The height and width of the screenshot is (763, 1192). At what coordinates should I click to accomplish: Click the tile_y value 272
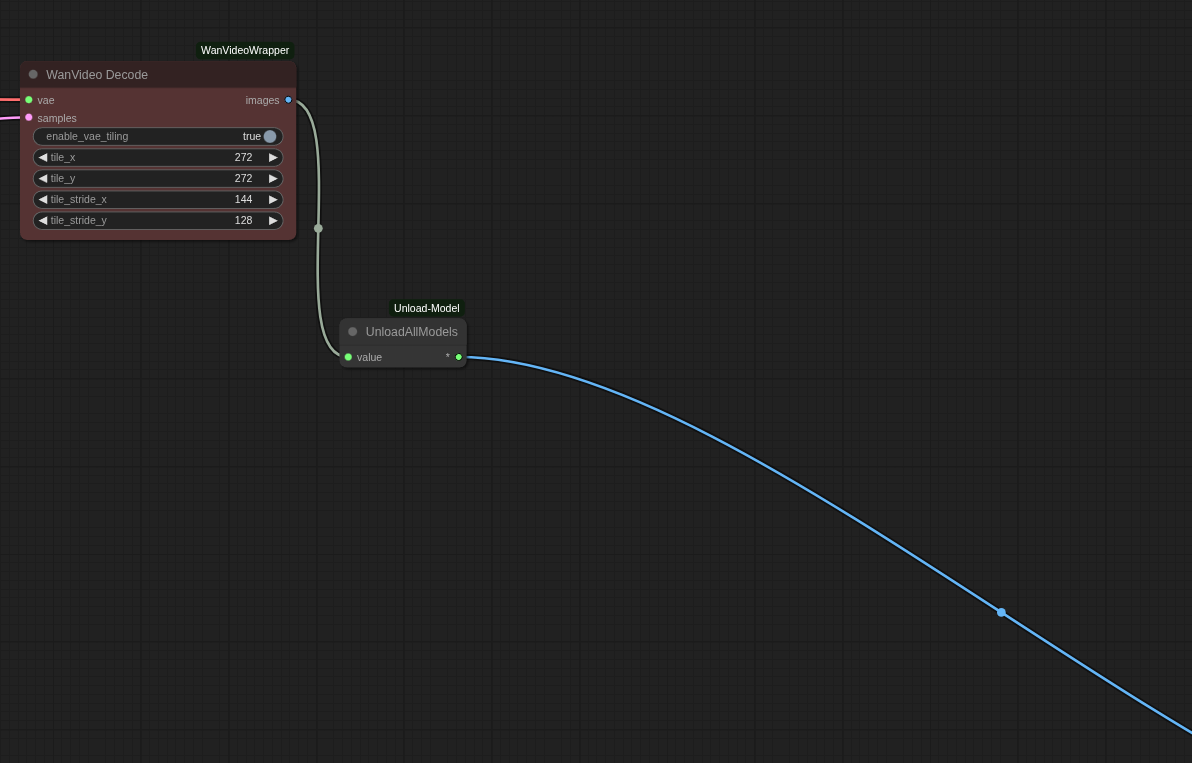click(x=243, y=179)
